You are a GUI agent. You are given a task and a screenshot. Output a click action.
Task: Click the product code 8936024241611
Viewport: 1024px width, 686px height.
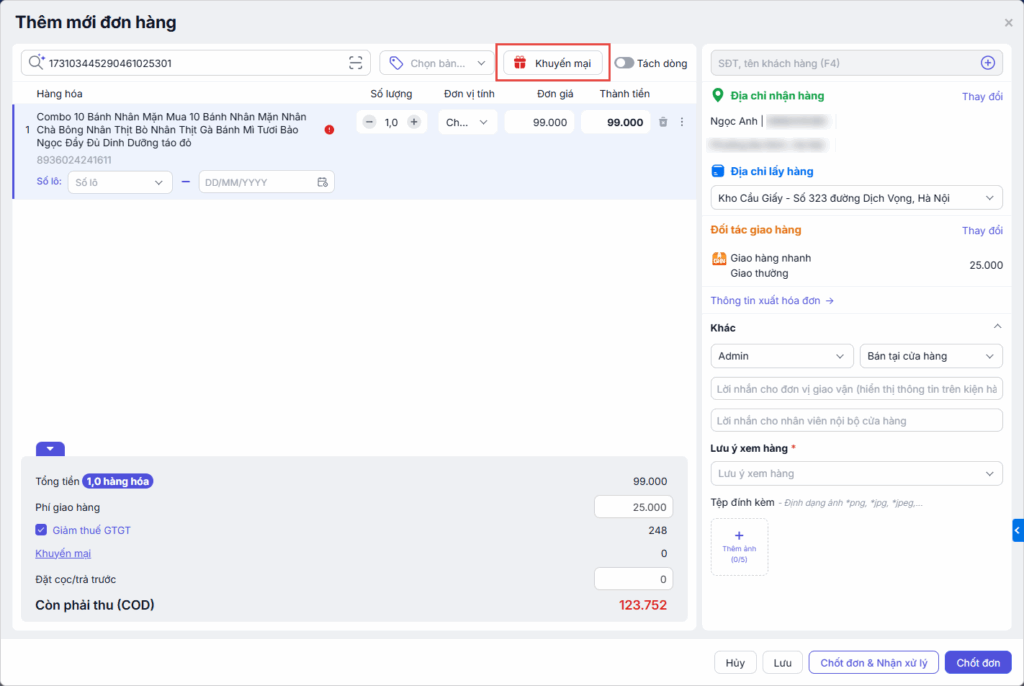[74, 160]
